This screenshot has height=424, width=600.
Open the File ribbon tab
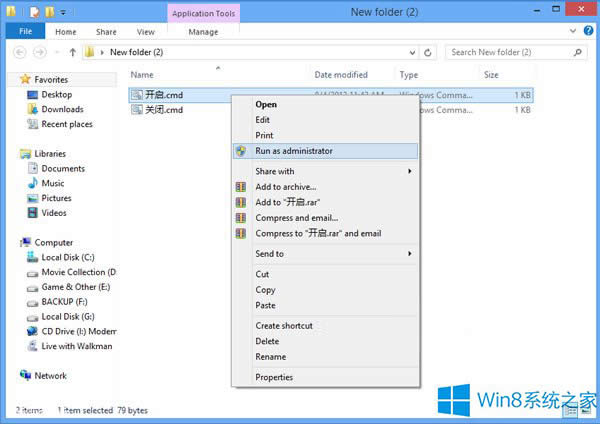tap(23, 32)
